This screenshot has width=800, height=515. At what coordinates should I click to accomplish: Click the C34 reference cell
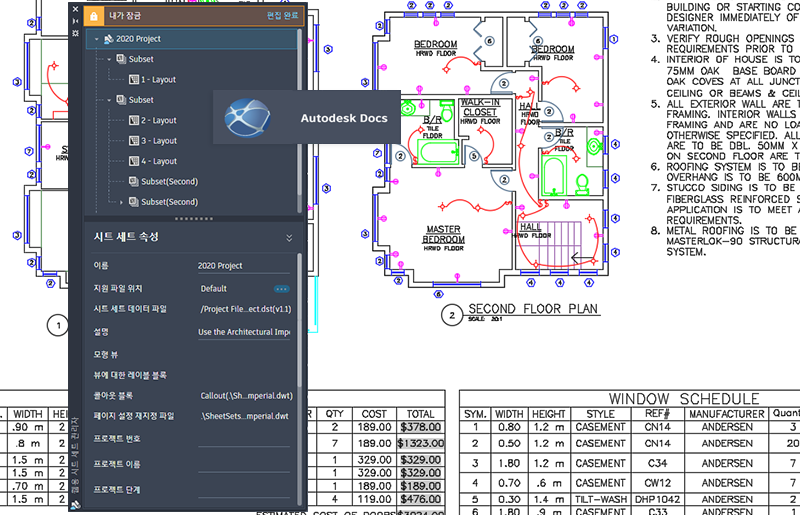[x=657, y=463]
